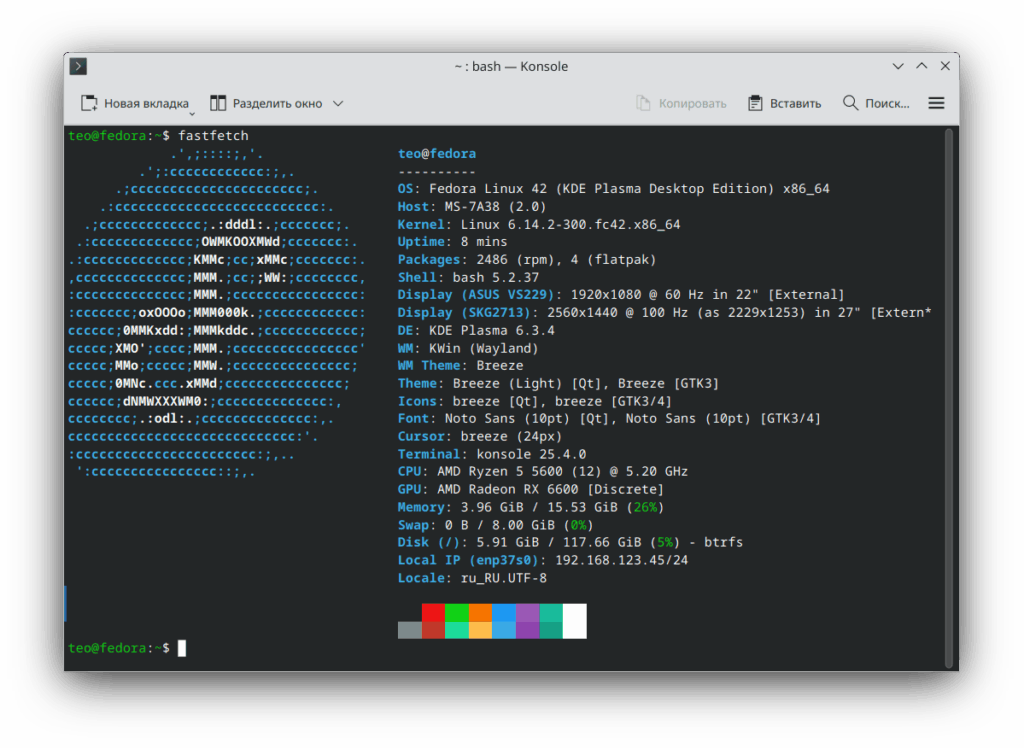Viewport: 1024px width, 748px height.
Task: Click the Theme line 'Breeze (Light) [Qt]'
Action: (558, 383)
